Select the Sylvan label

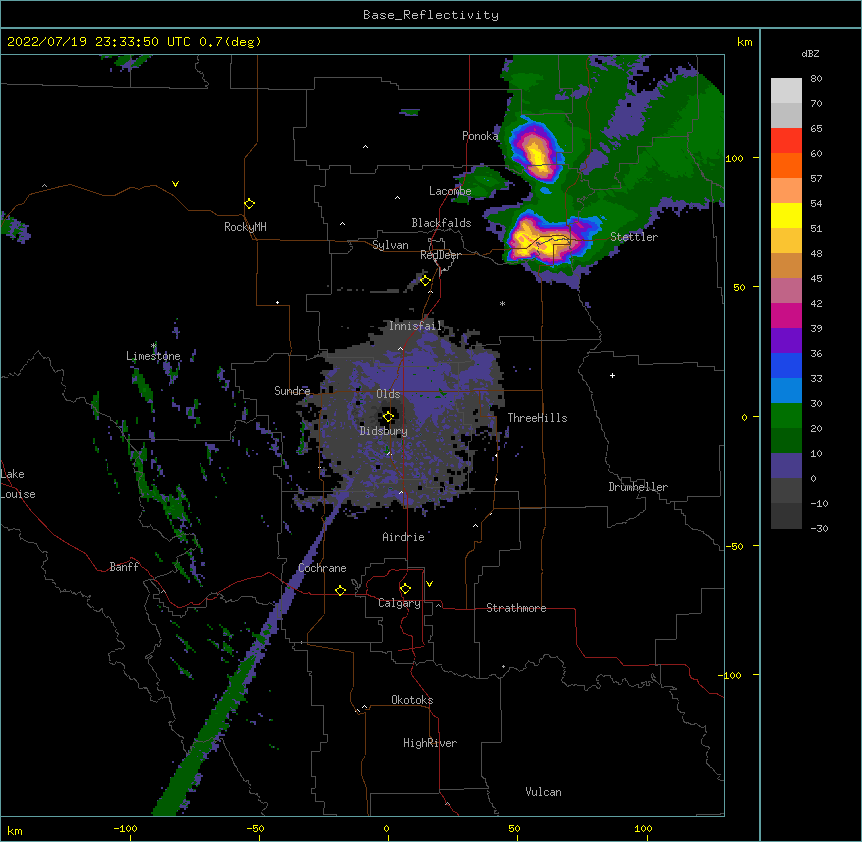(x=390, y=245)
